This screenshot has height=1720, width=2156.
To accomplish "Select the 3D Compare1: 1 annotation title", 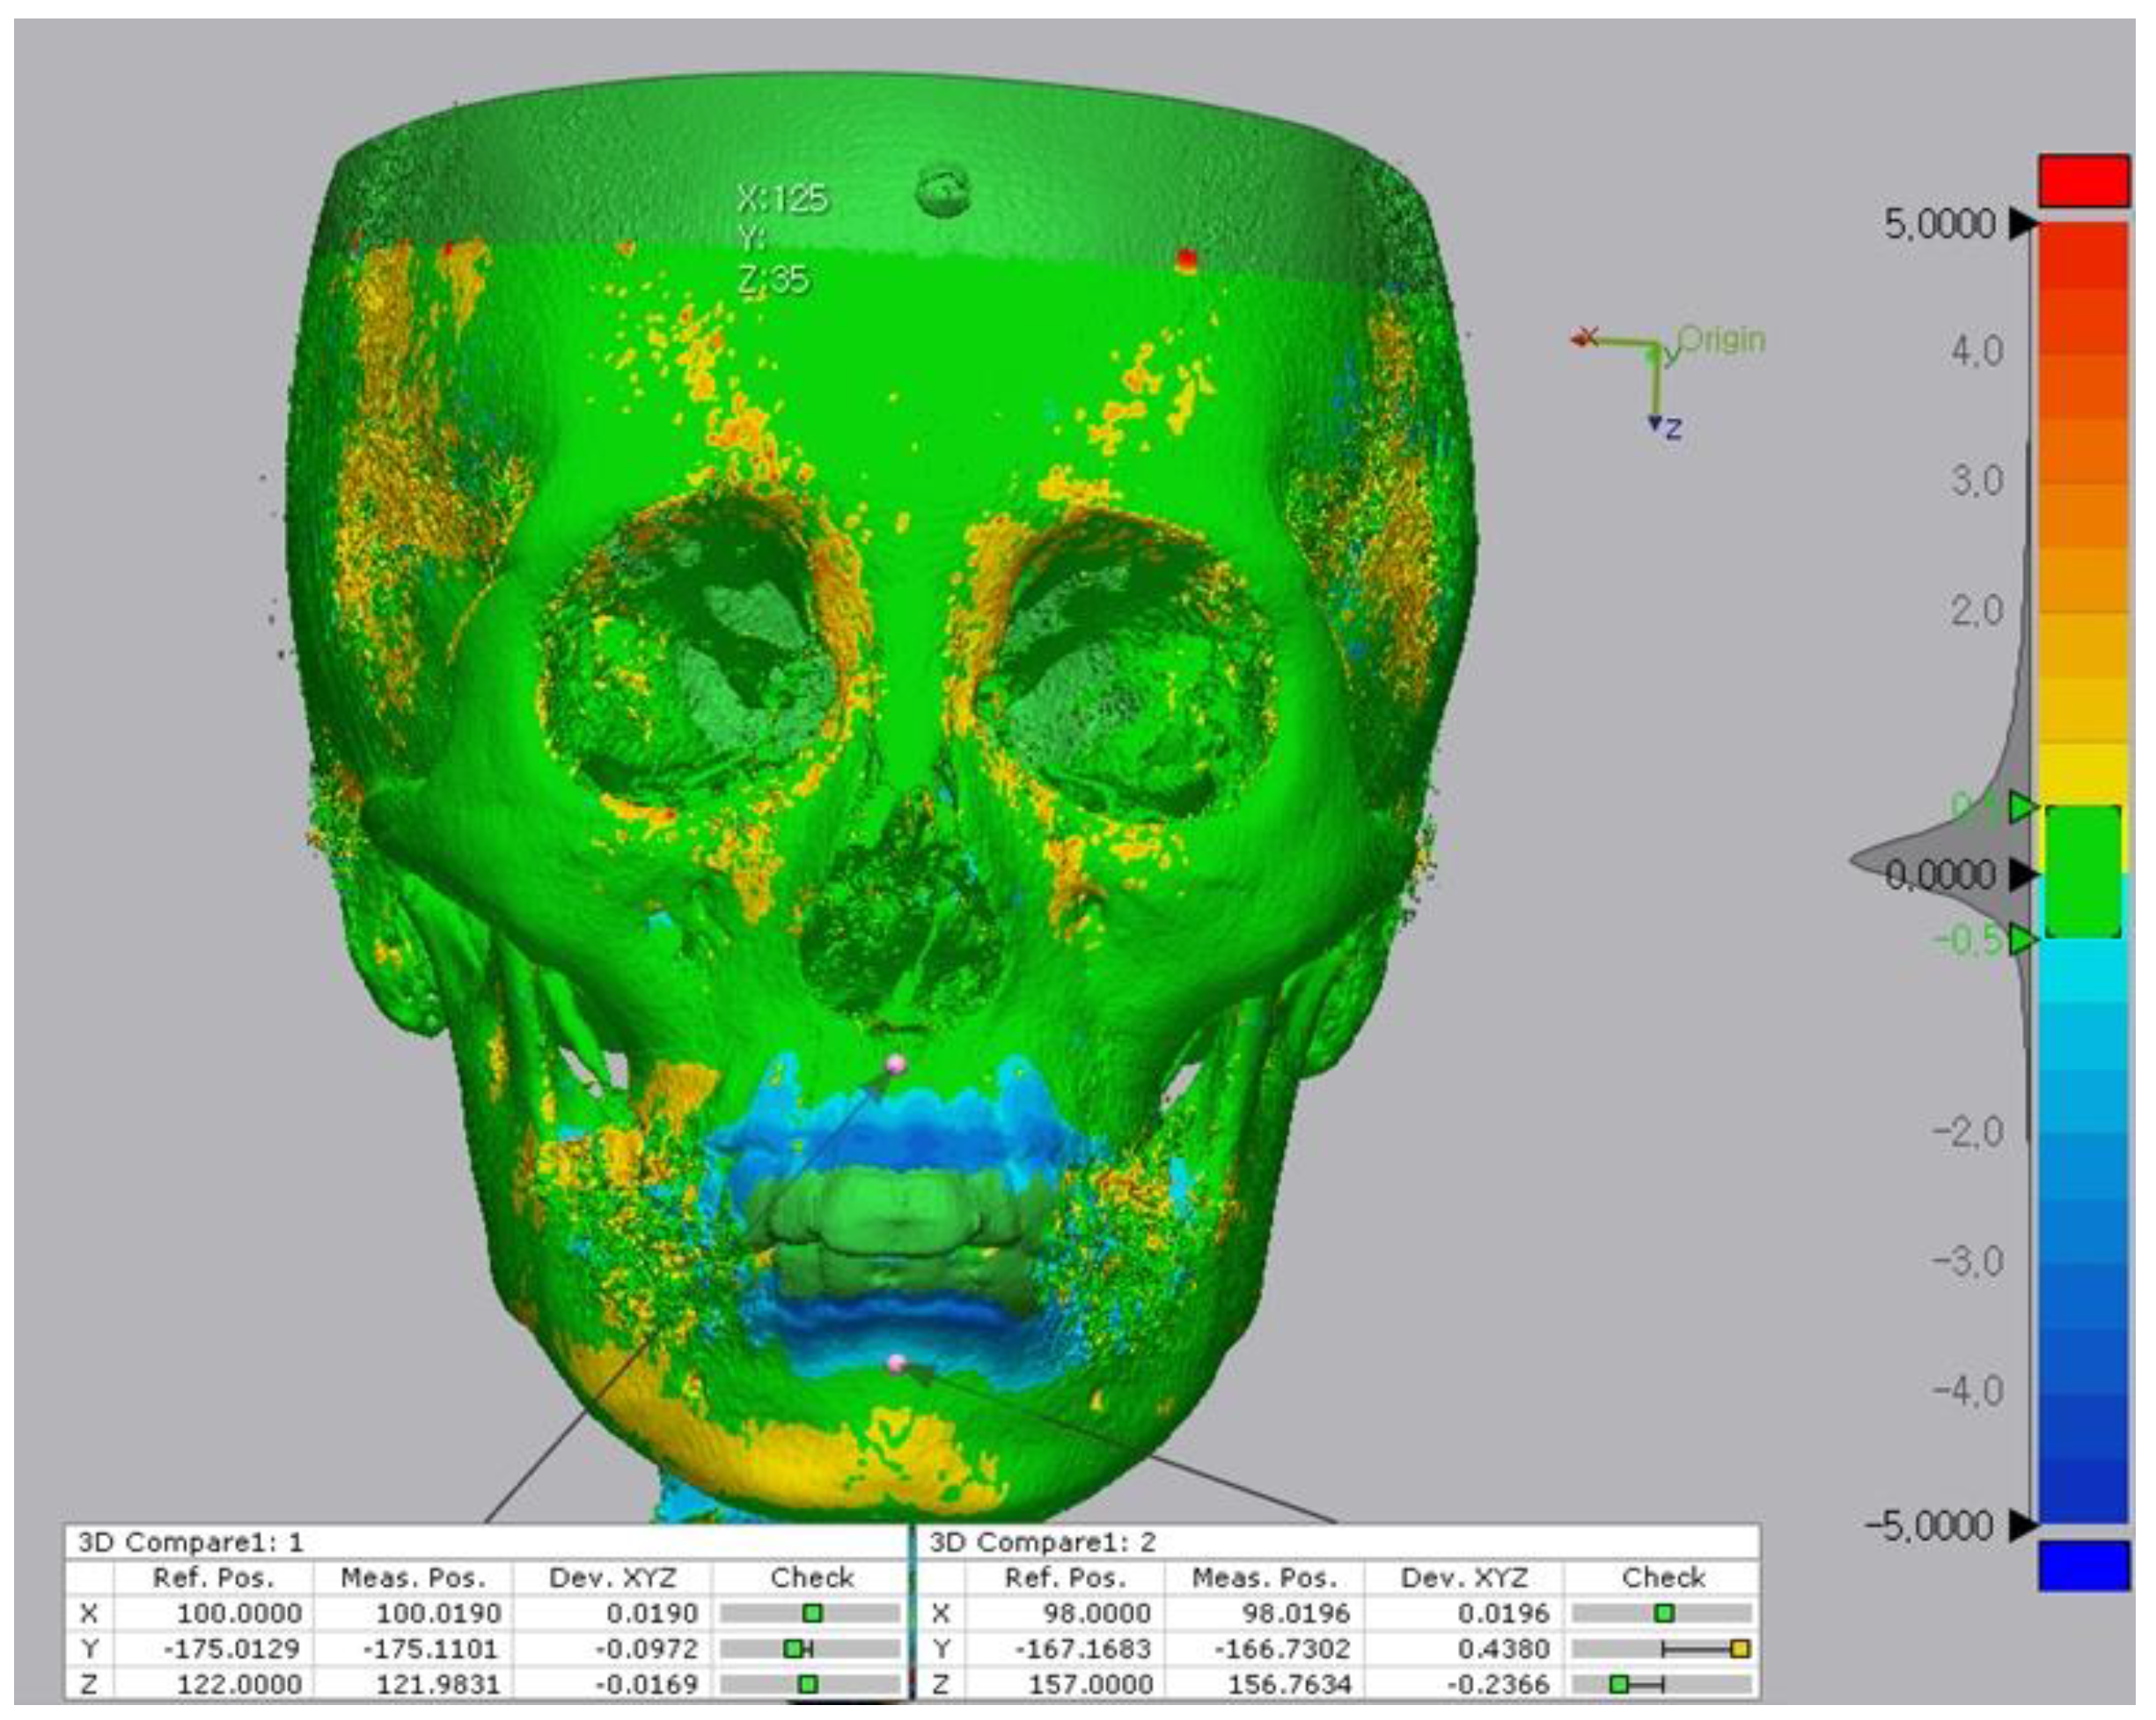I will [x=190, y=1542].
